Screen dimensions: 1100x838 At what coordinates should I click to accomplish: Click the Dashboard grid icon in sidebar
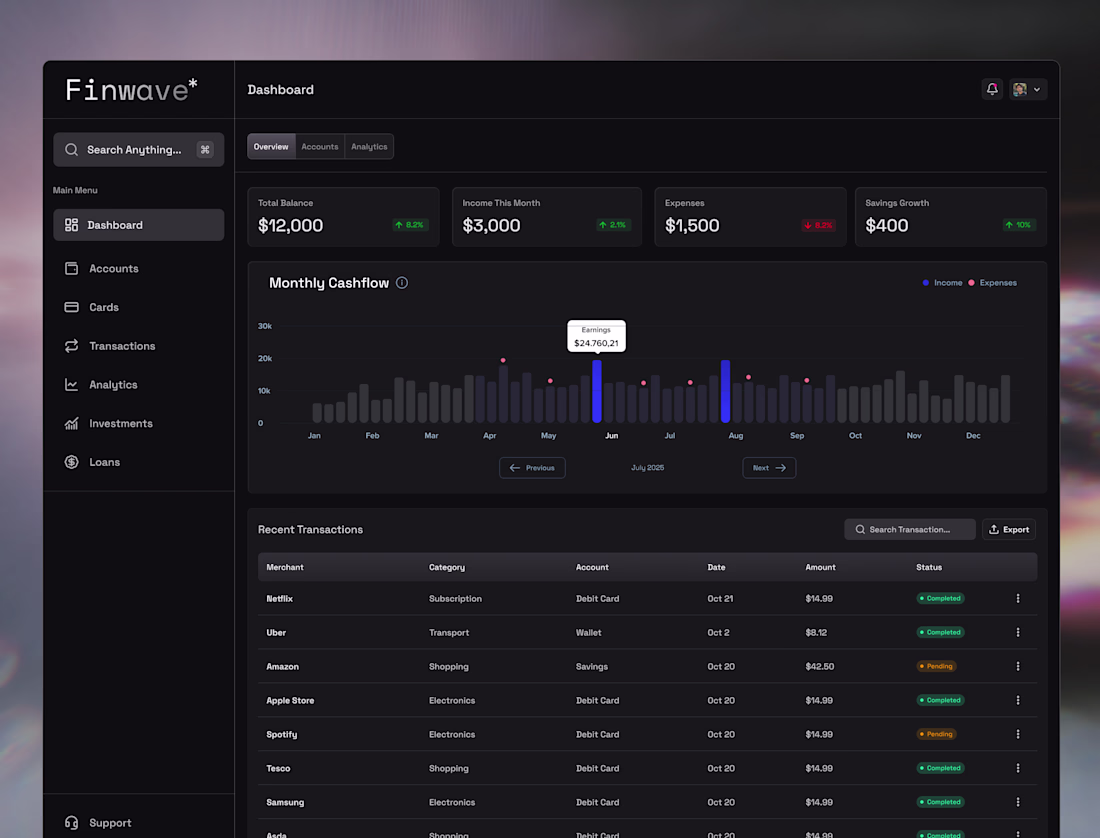pos(72,225)
